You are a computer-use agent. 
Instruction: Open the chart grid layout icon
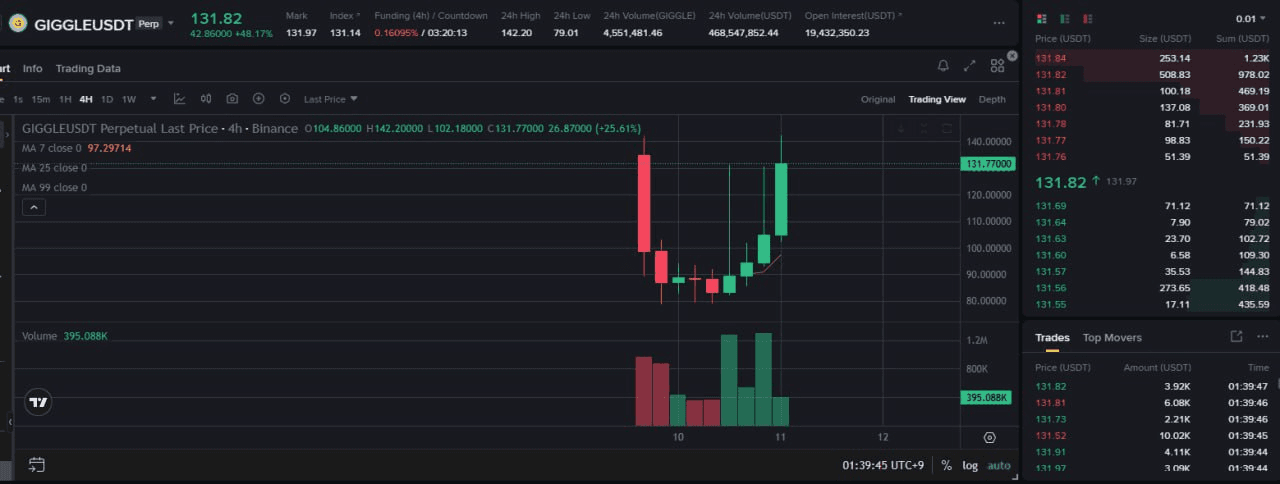pos(997,66)
